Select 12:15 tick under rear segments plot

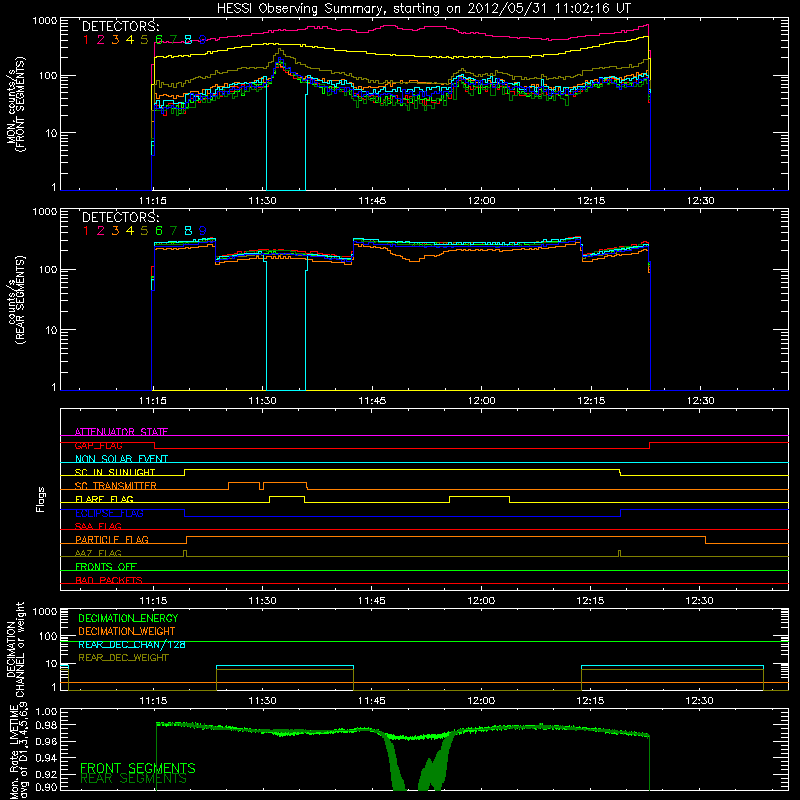click(591, 401)
